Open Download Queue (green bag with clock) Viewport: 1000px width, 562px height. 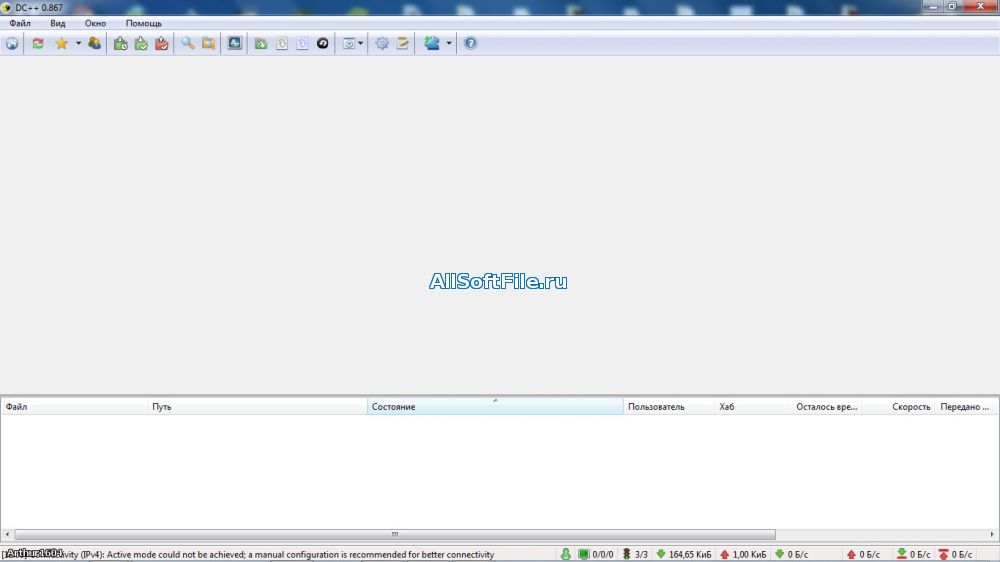tap(121, 43)
